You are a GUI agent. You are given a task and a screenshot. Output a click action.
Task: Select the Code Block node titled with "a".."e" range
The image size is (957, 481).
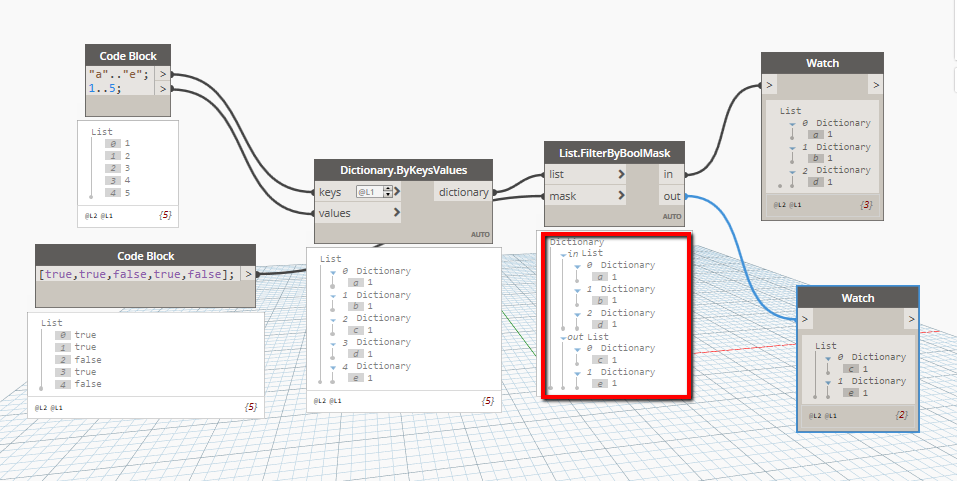point(128,56)
